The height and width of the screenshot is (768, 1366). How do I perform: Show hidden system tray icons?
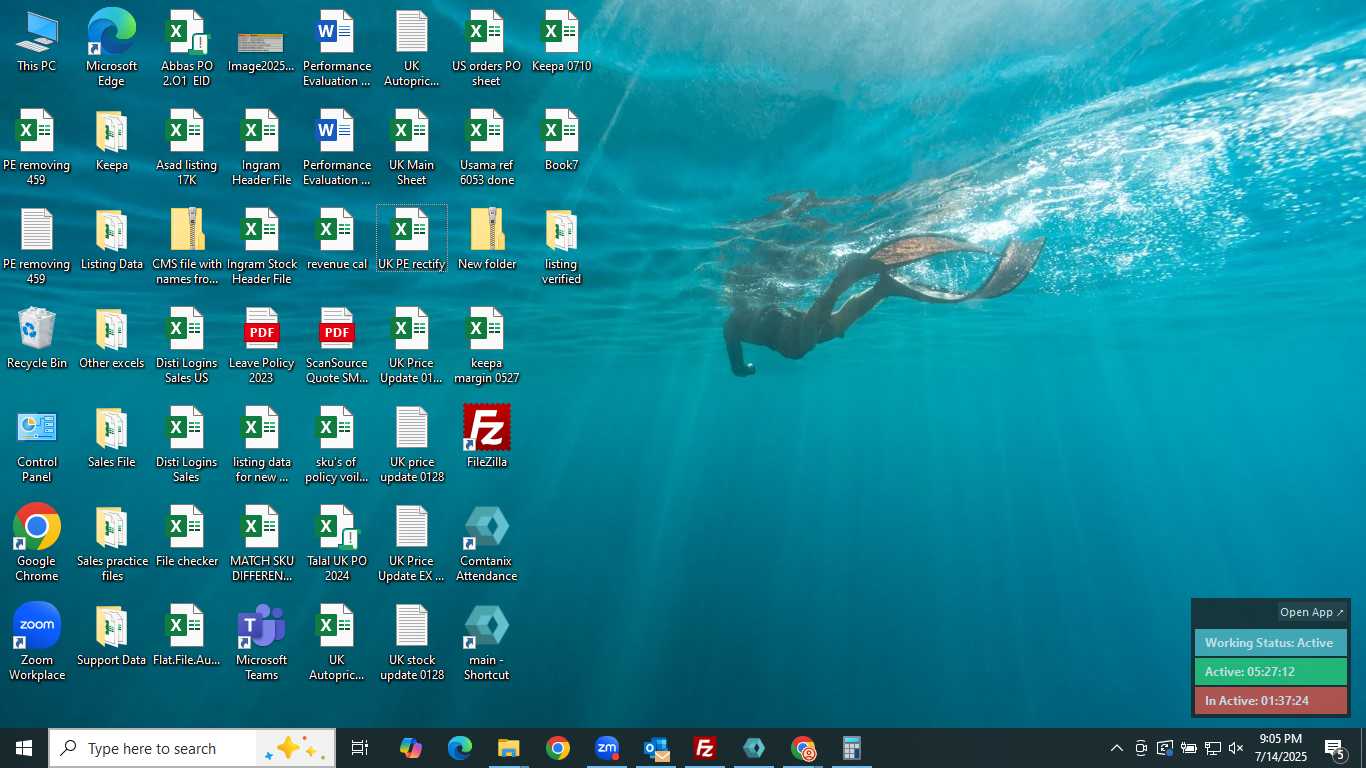pos(1117,748)
